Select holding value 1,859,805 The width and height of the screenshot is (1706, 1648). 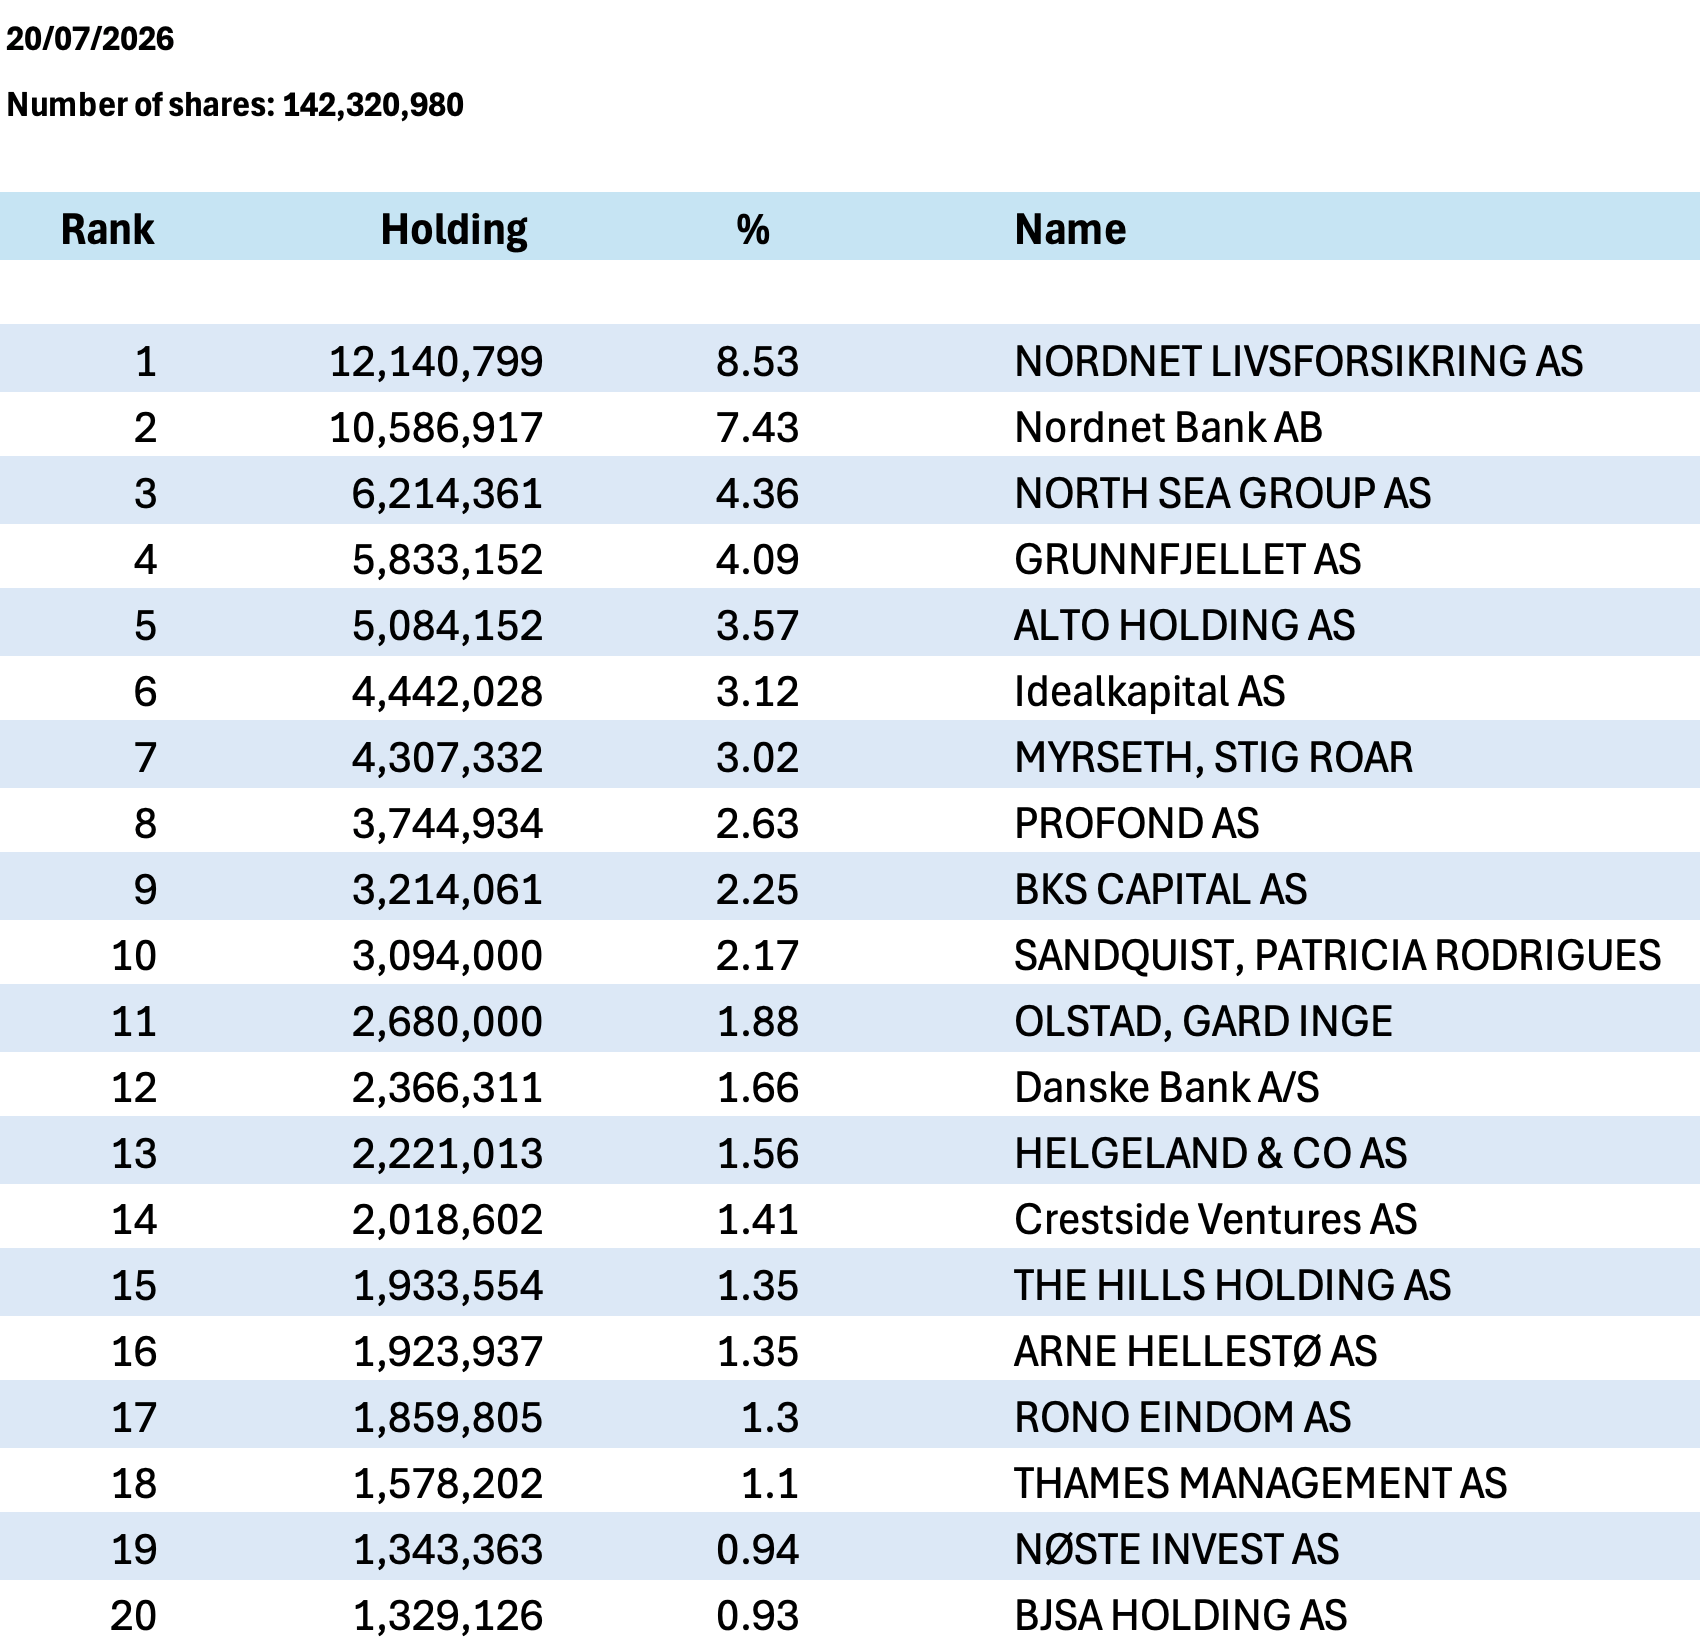click(447, 1417)
